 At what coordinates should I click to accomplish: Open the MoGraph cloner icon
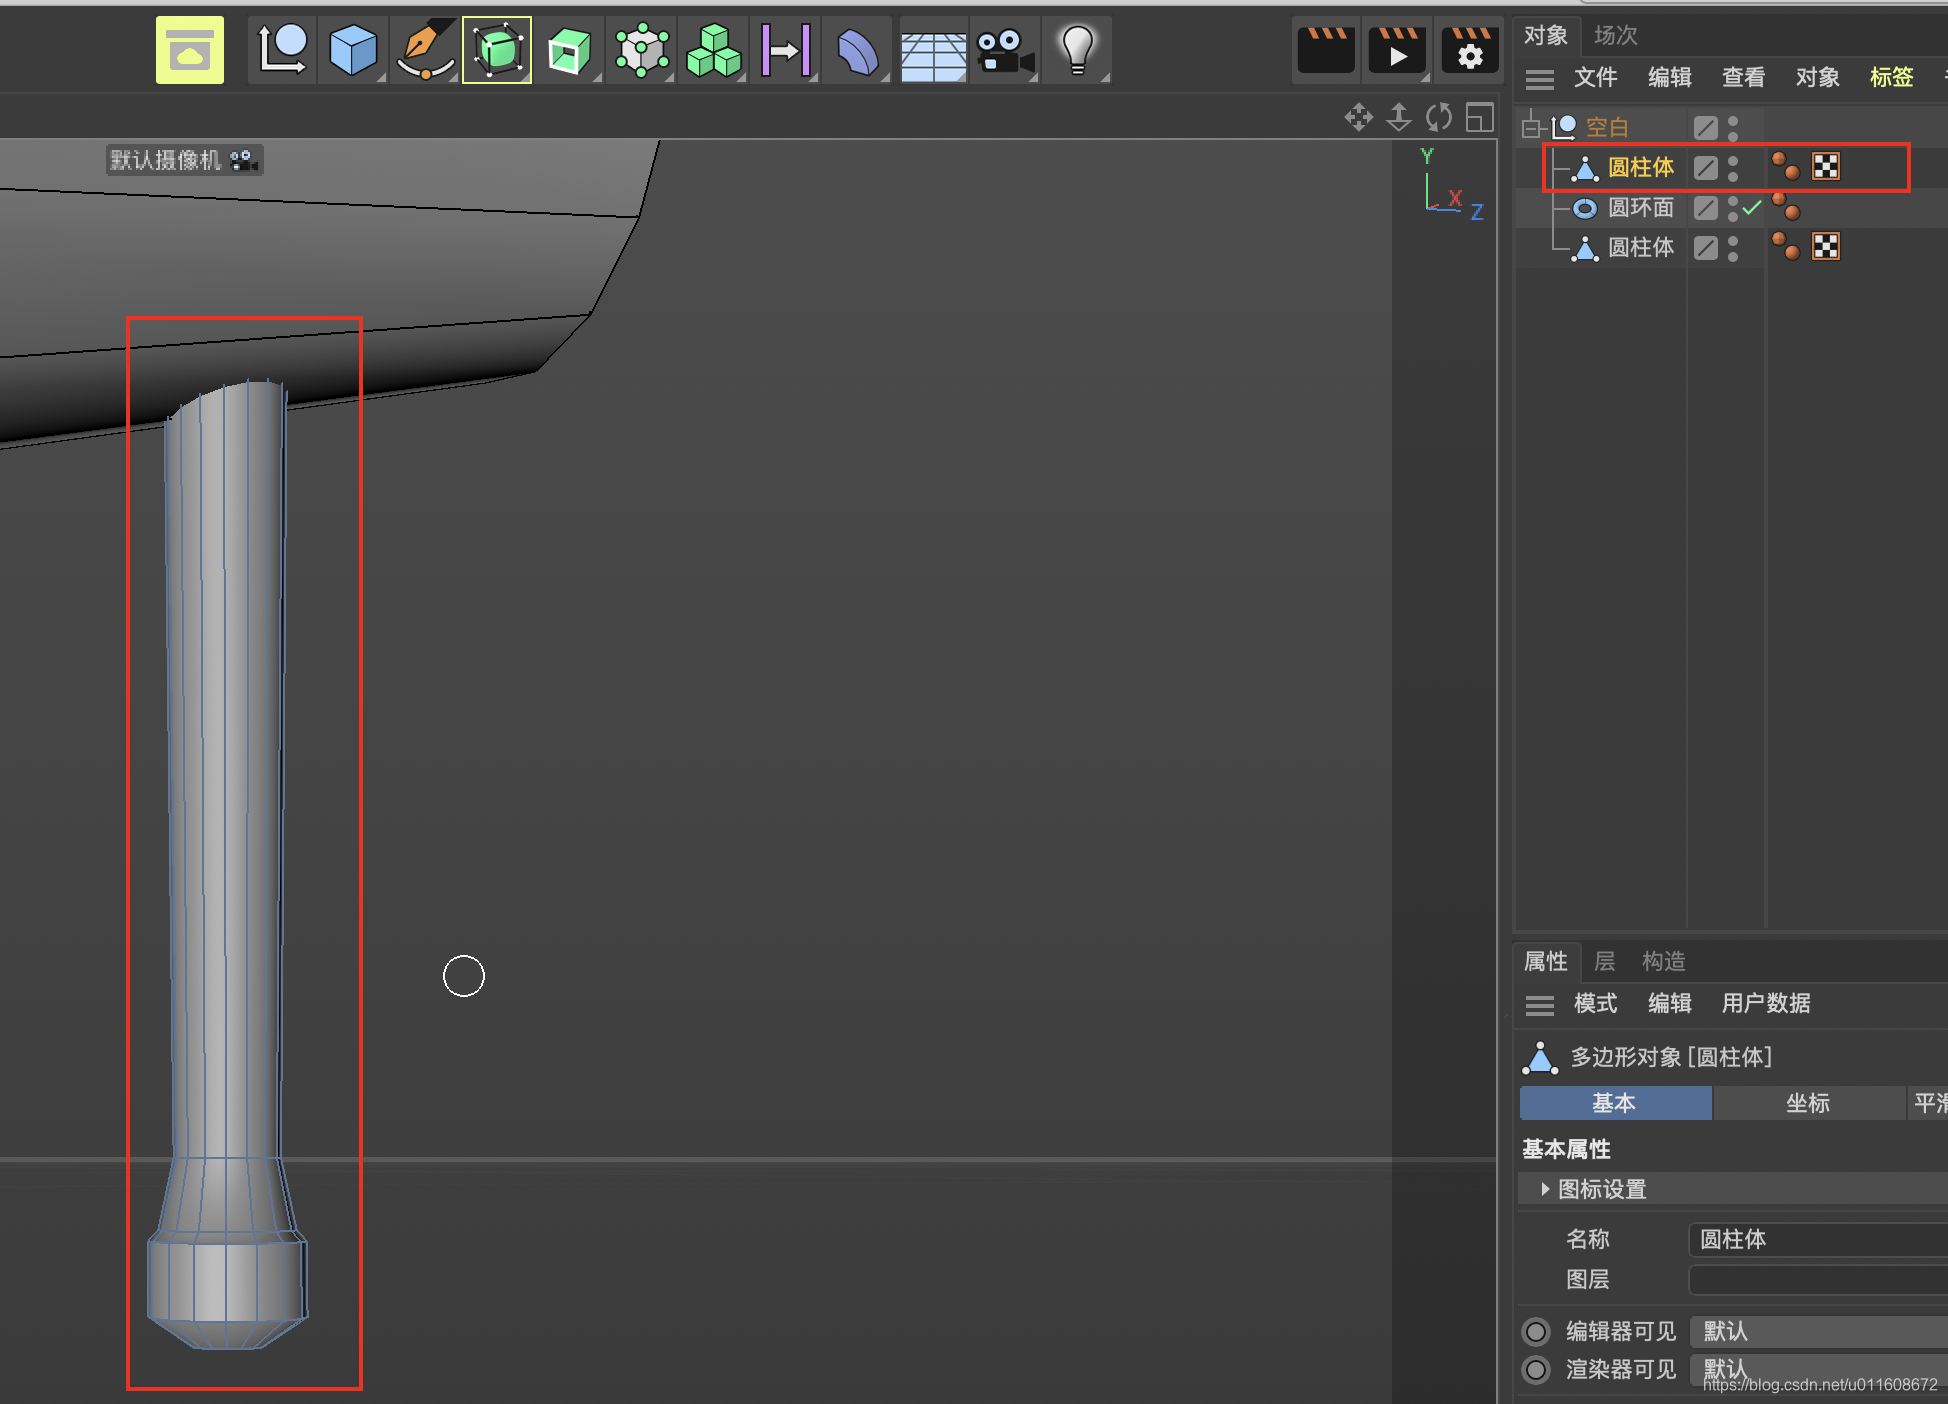coord(714,50)
